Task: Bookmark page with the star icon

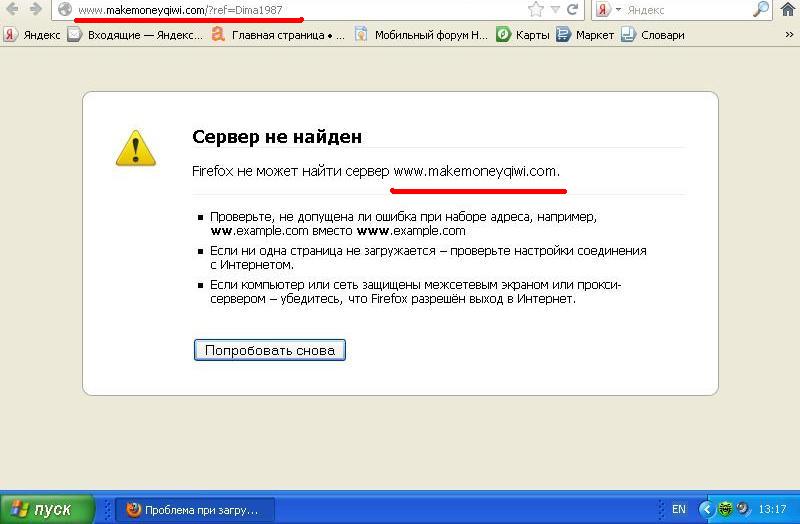Action: click(x=536, y=10)
